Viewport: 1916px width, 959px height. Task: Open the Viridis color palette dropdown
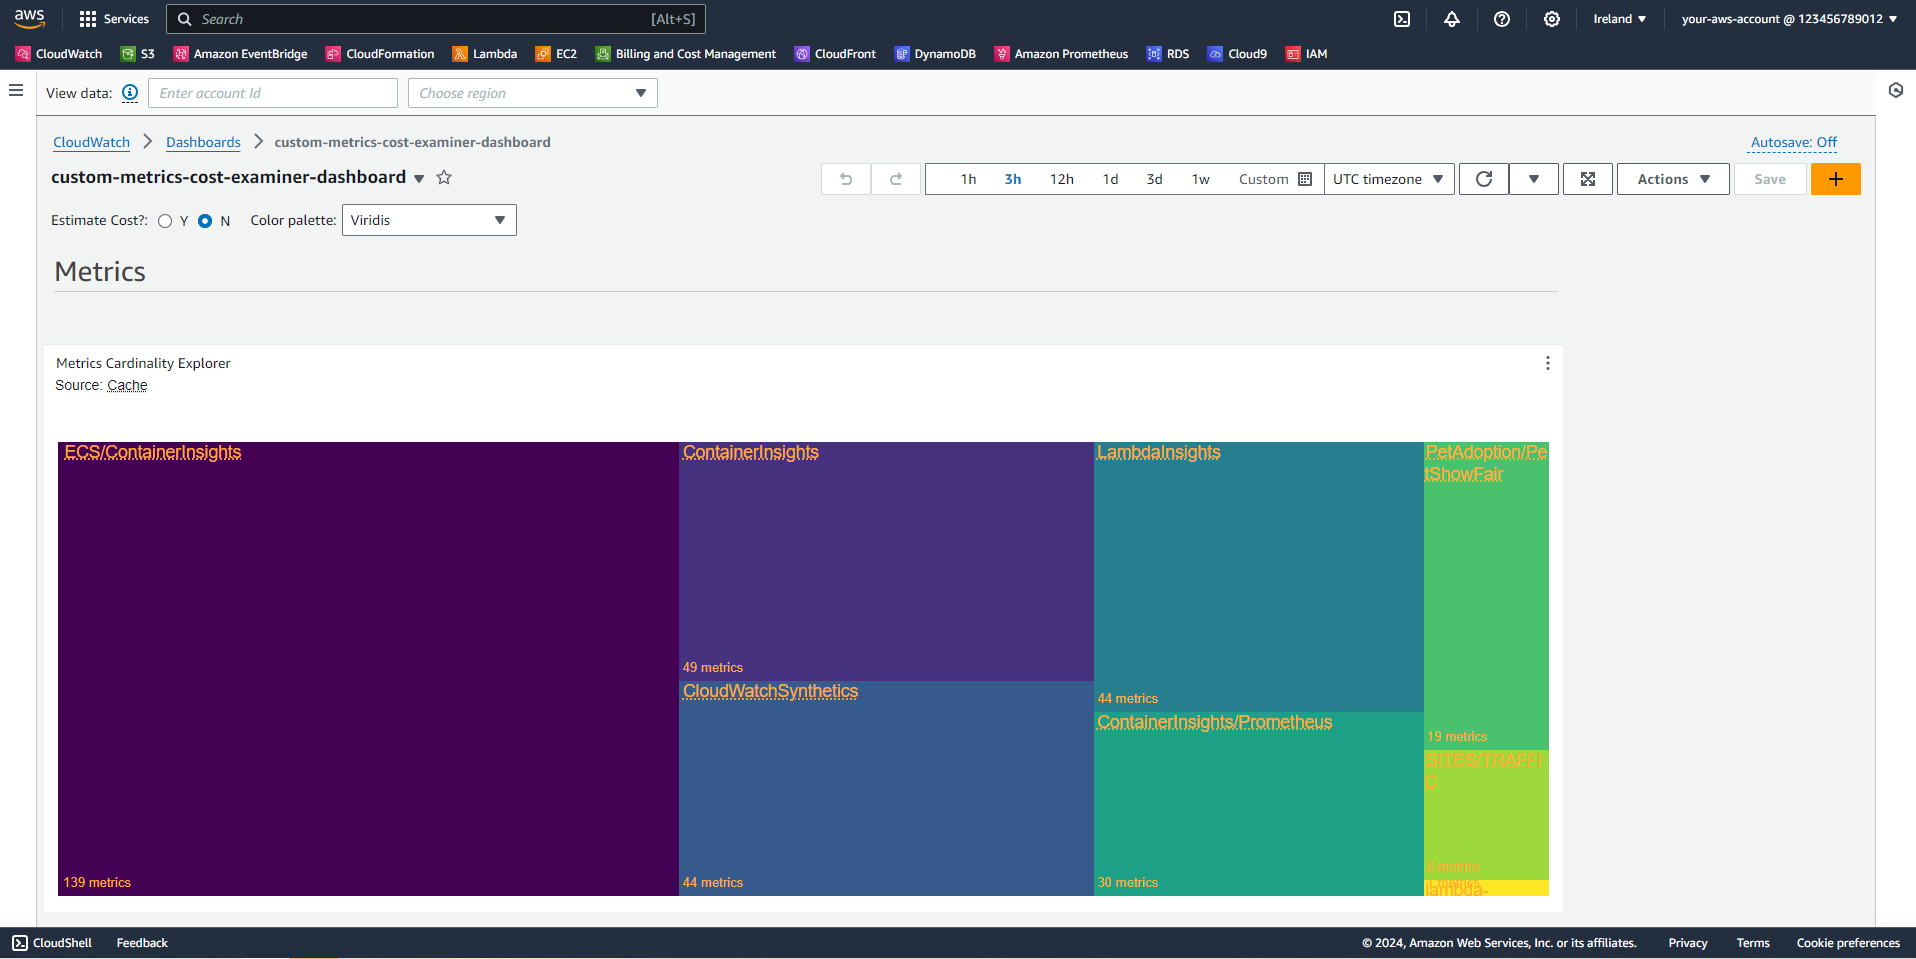coord(428,220)
